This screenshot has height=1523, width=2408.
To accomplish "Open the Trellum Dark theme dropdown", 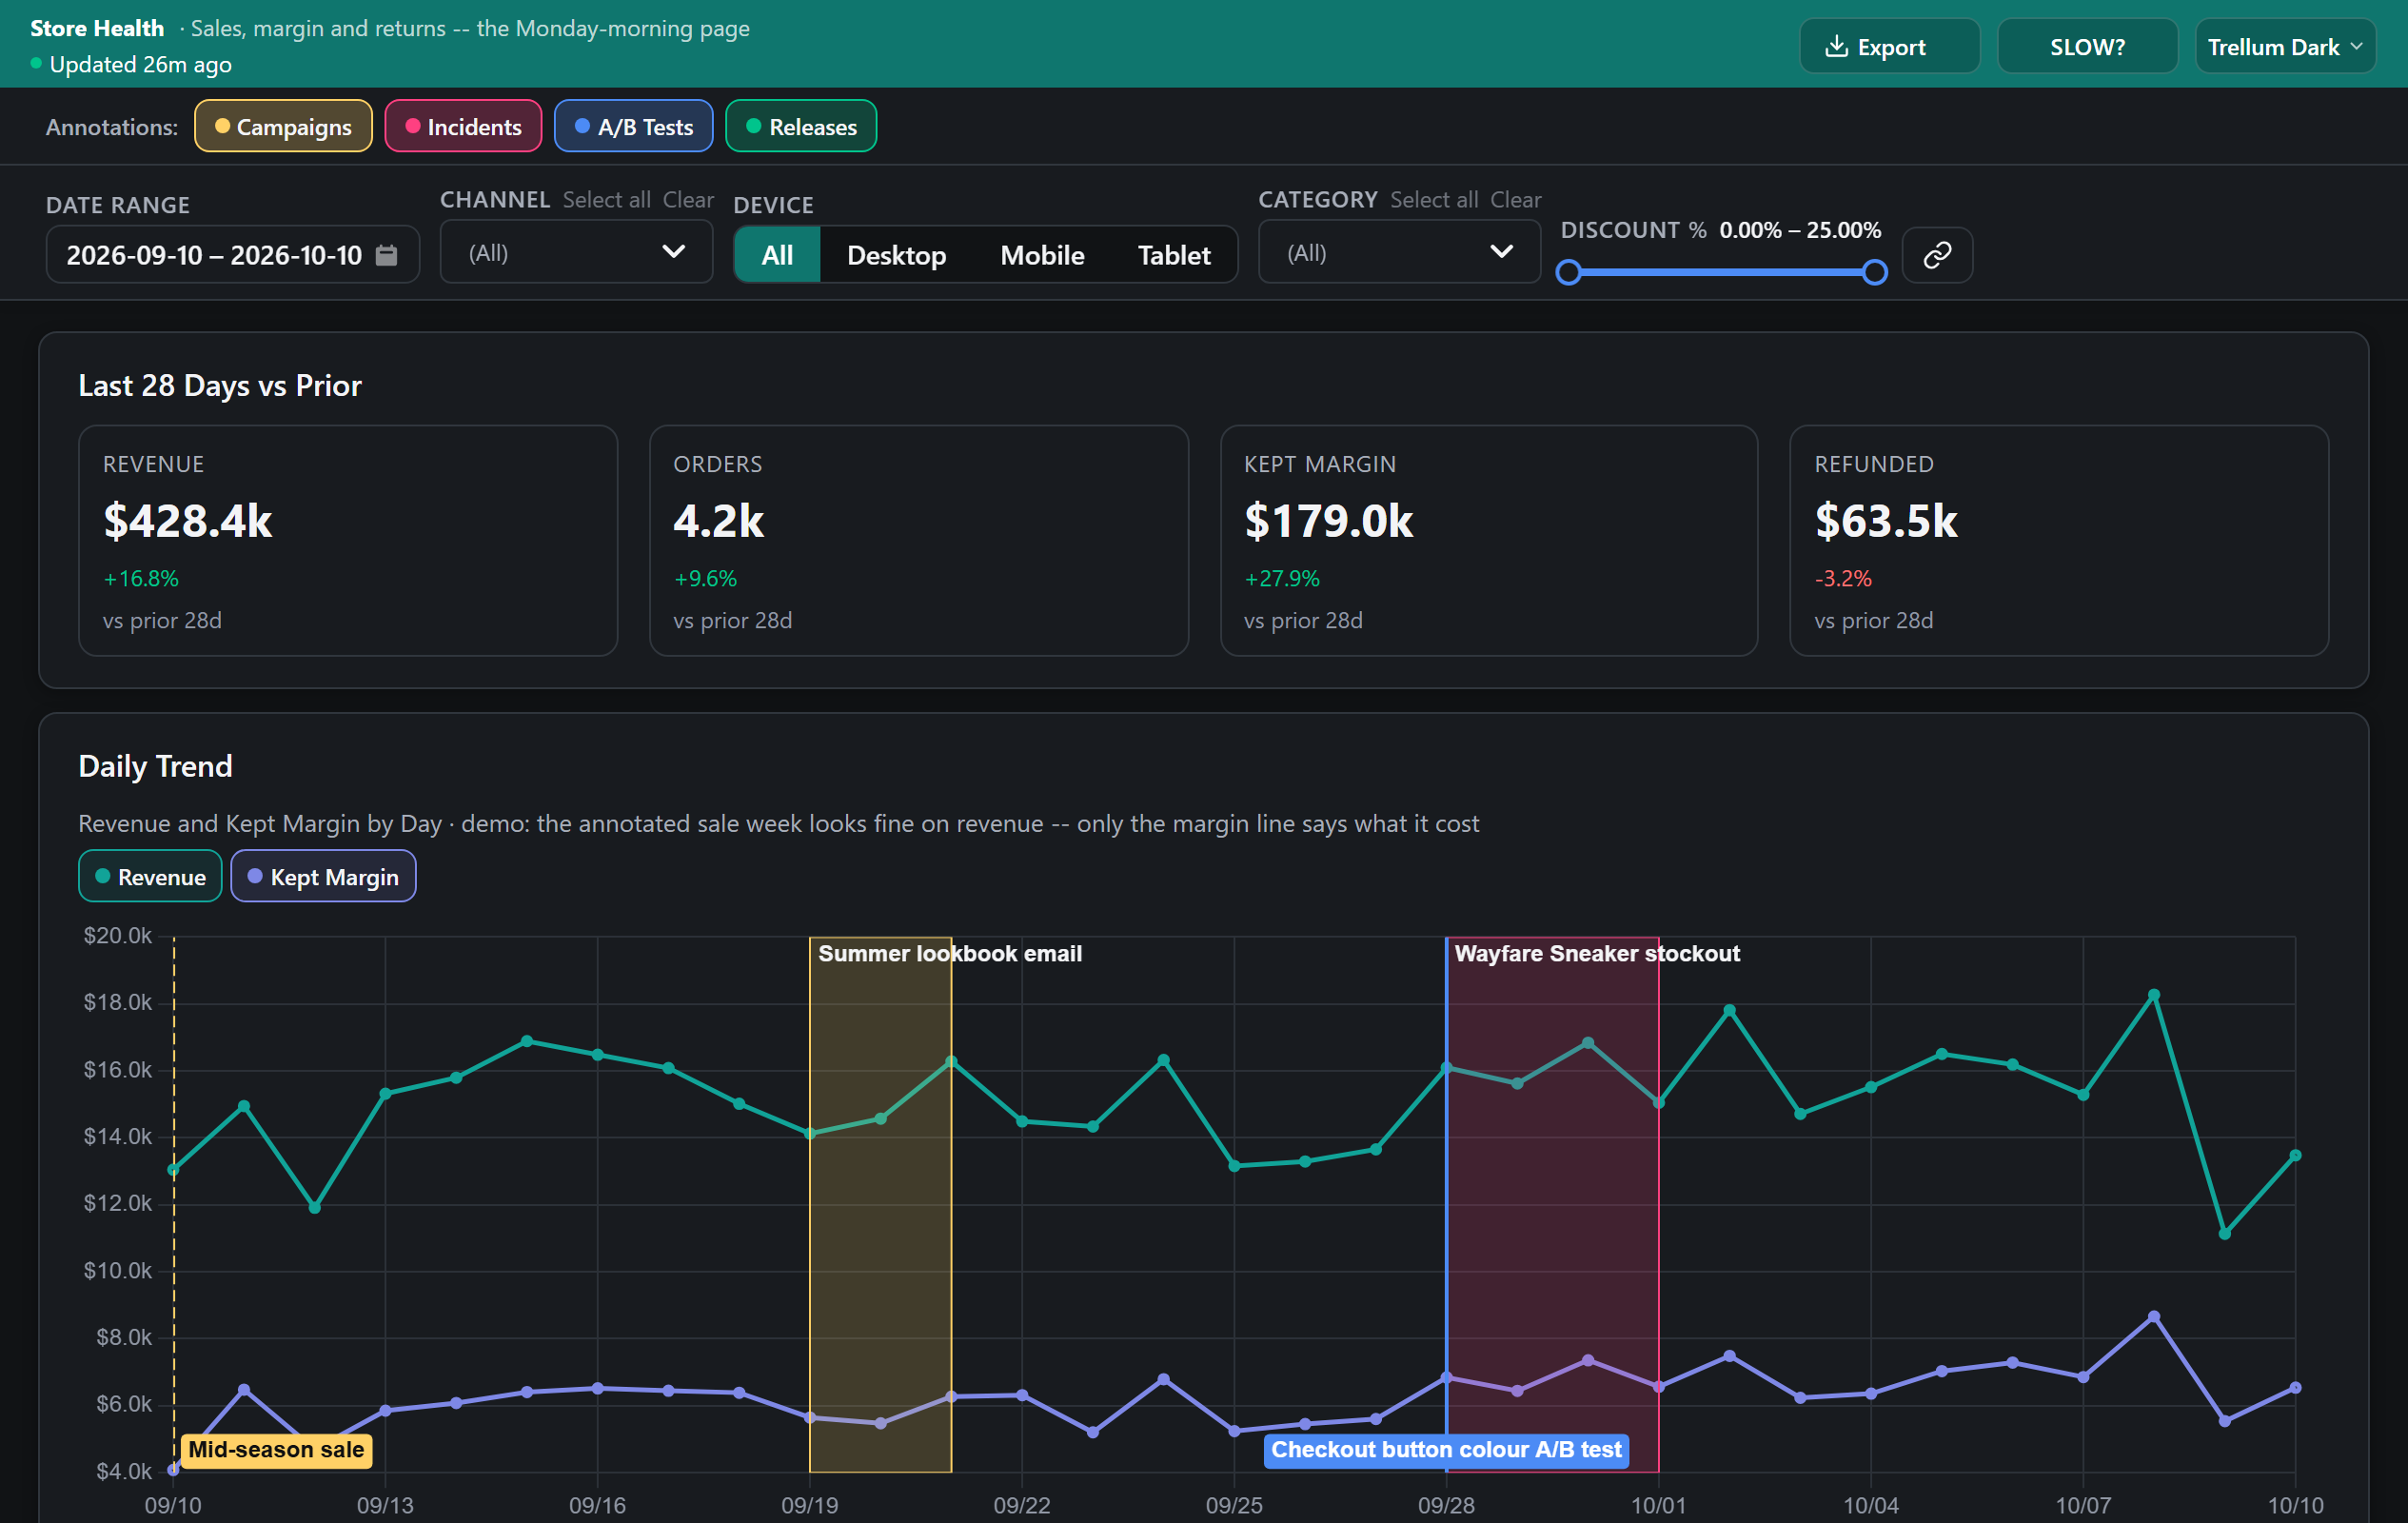I will pos(2285,47).
